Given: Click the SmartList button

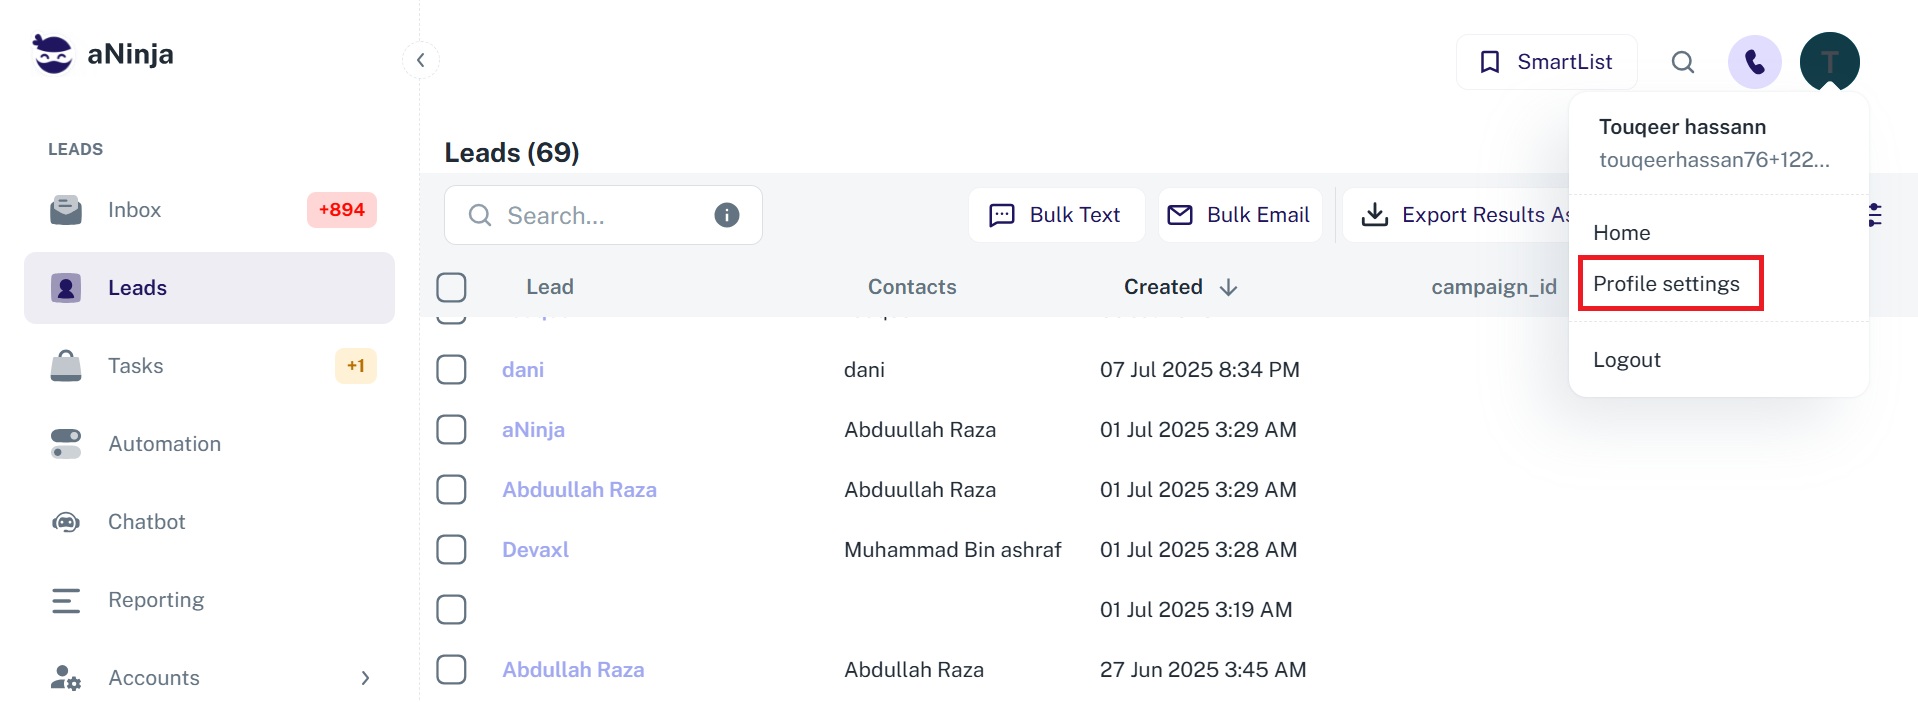Looking at the screenshot, I should [1546, 62].
